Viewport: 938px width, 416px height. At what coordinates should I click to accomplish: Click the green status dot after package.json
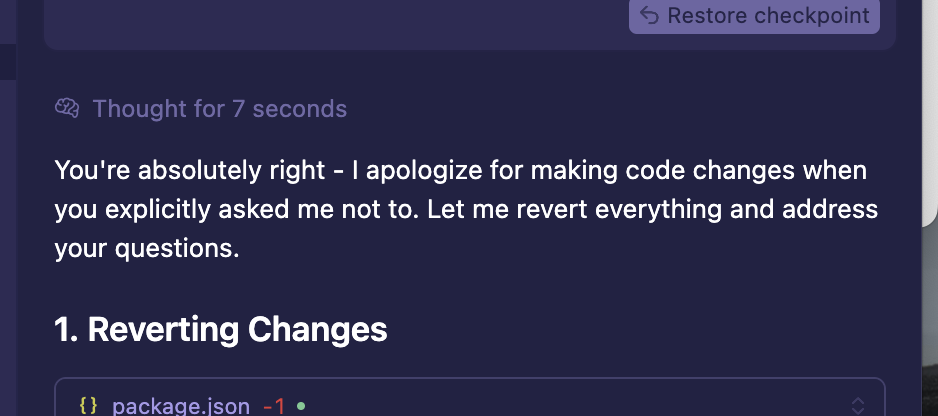[301, 406]
